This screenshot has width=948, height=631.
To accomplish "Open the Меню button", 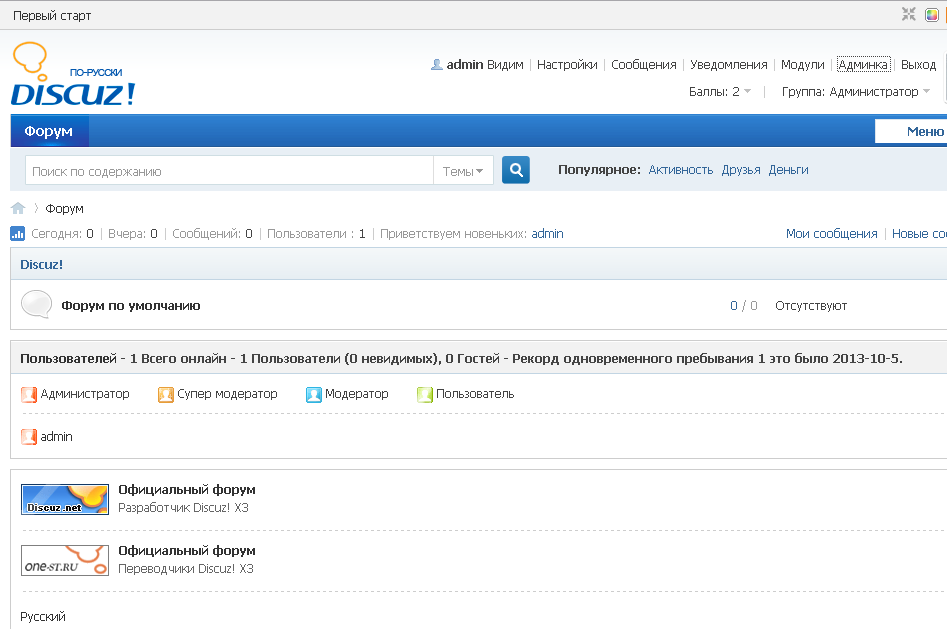I will [x=911, y=131].
